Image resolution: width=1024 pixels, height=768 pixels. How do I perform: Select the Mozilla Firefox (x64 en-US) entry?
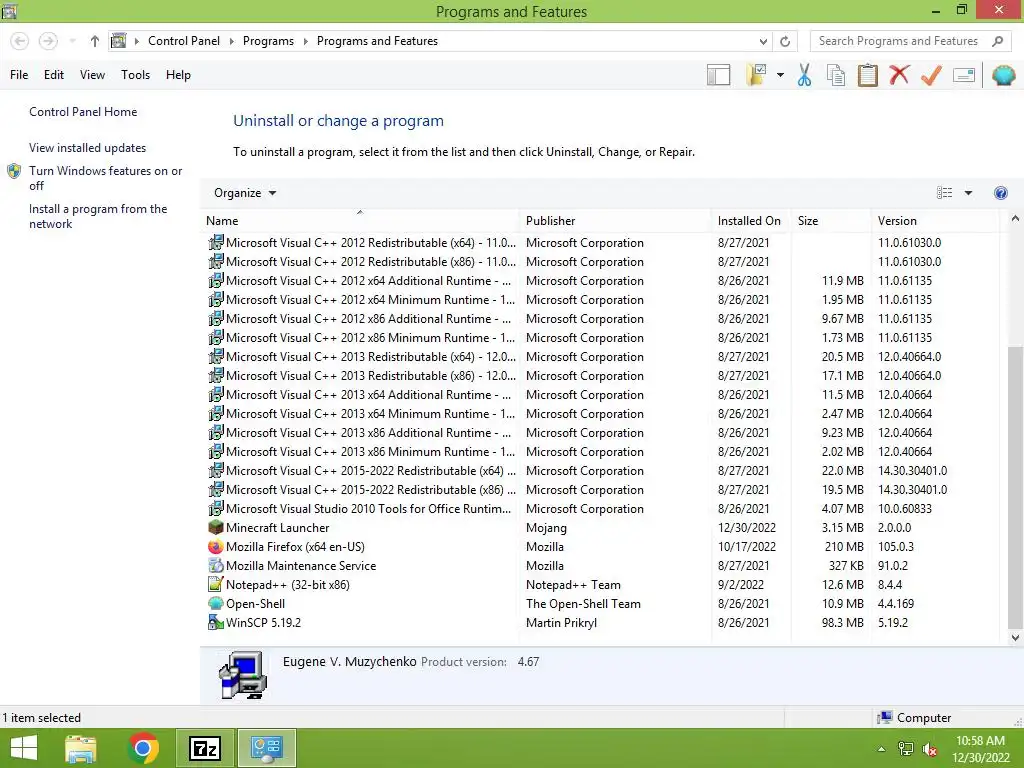pos(601,547)
